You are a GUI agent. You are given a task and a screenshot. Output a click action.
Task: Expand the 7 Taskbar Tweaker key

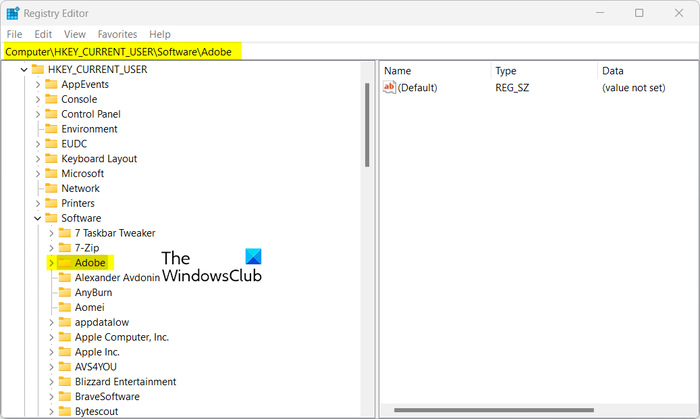(x=51, y=233)
